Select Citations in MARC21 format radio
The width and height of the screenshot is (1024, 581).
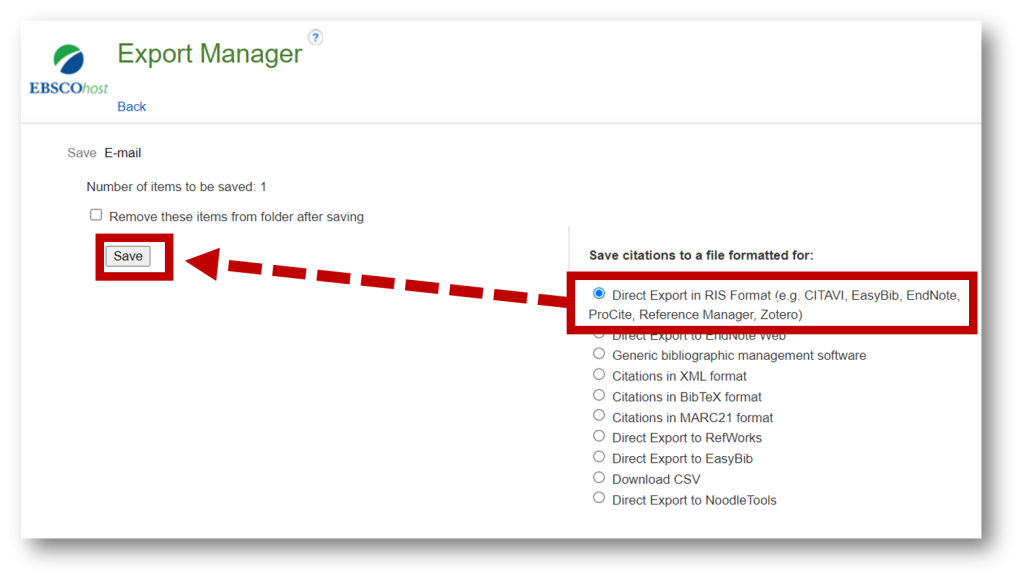599,416
